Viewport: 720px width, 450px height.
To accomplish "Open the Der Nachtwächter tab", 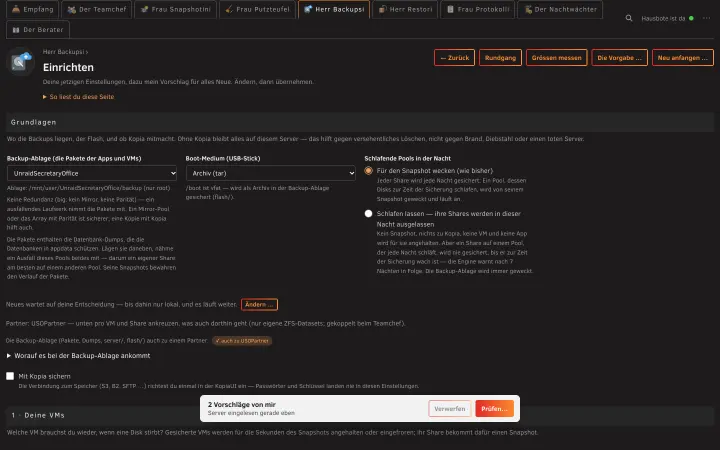I will pyautogui.click(x=560, y=9).
